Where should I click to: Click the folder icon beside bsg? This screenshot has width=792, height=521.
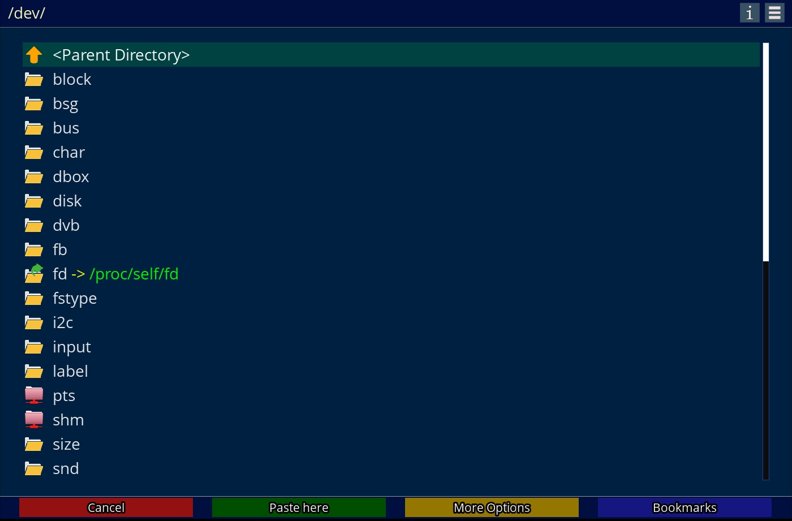click(34, 104)
